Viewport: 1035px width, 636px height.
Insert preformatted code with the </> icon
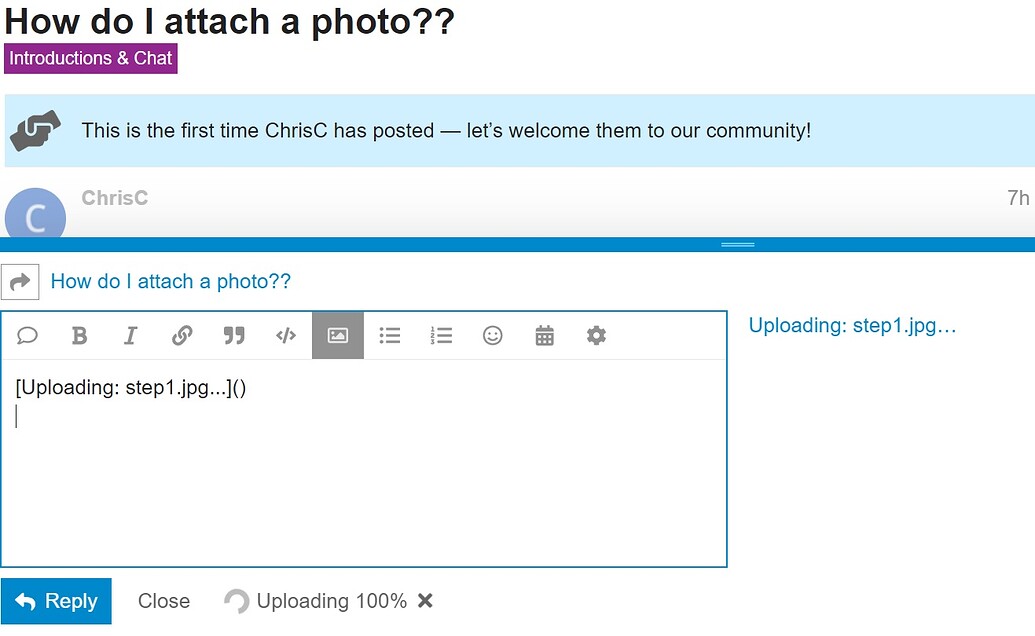pos(286,336)
